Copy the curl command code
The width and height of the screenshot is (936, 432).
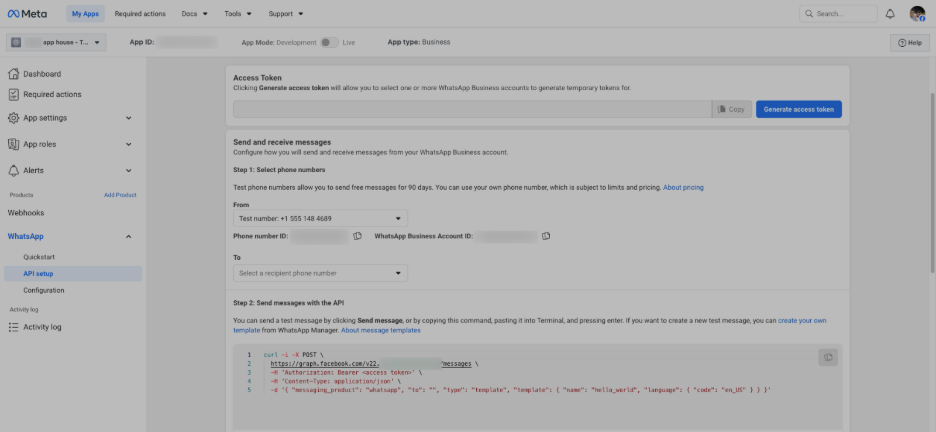click(828, 357)
